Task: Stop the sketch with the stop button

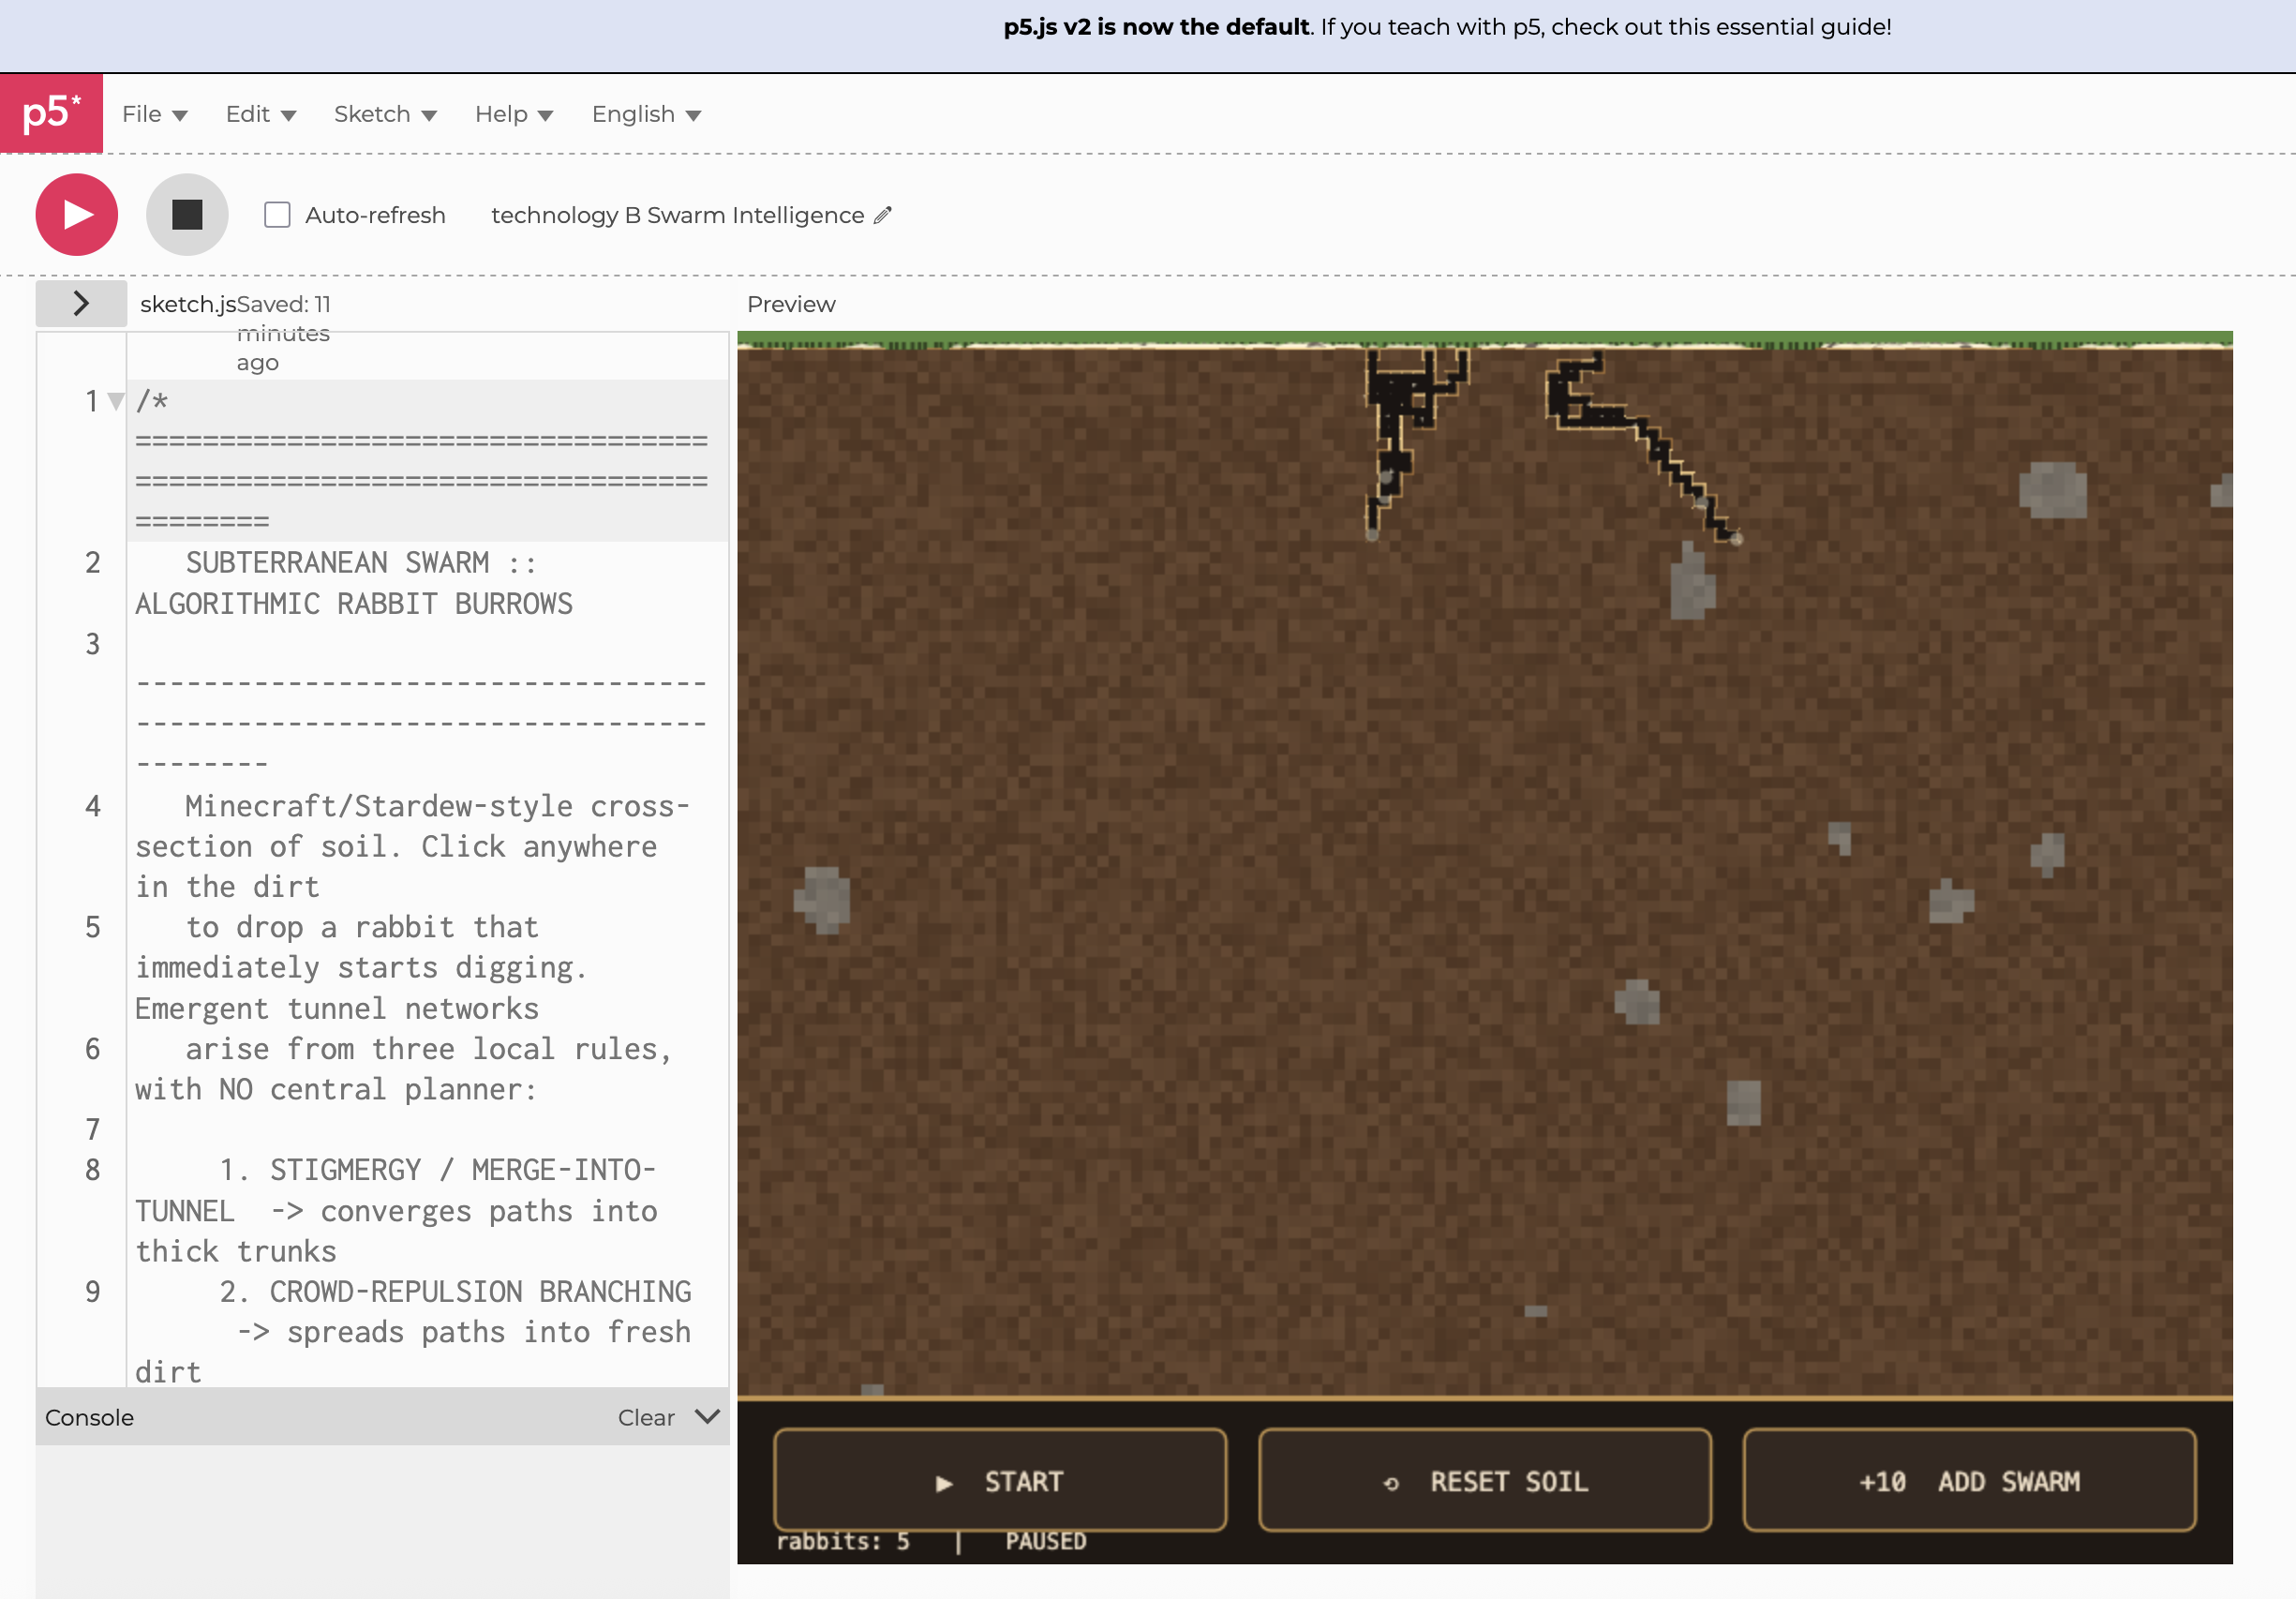Action: coord(187,215)
